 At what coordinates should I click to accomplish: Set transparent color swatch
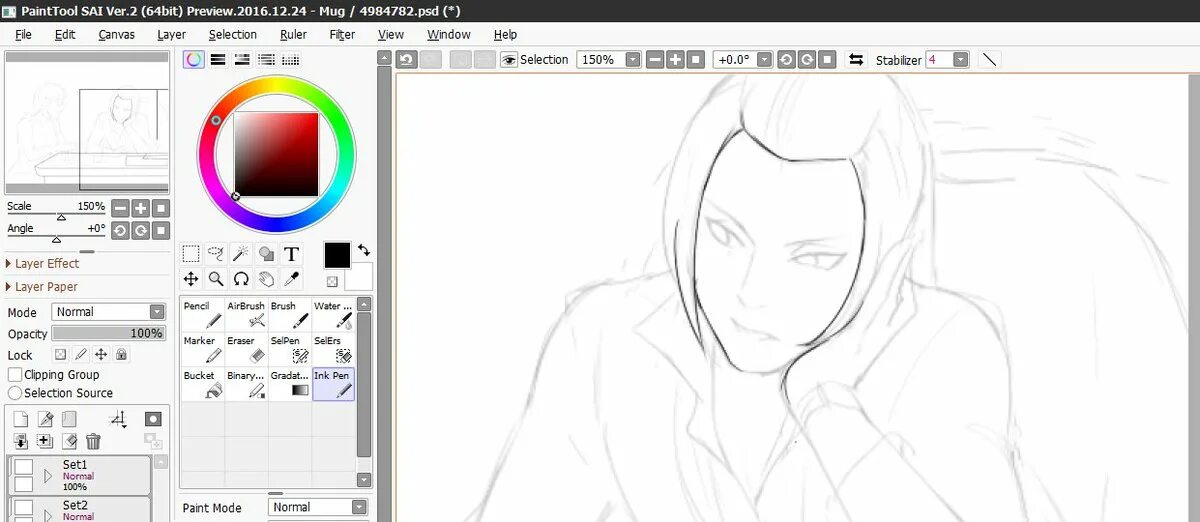(332, 282)
